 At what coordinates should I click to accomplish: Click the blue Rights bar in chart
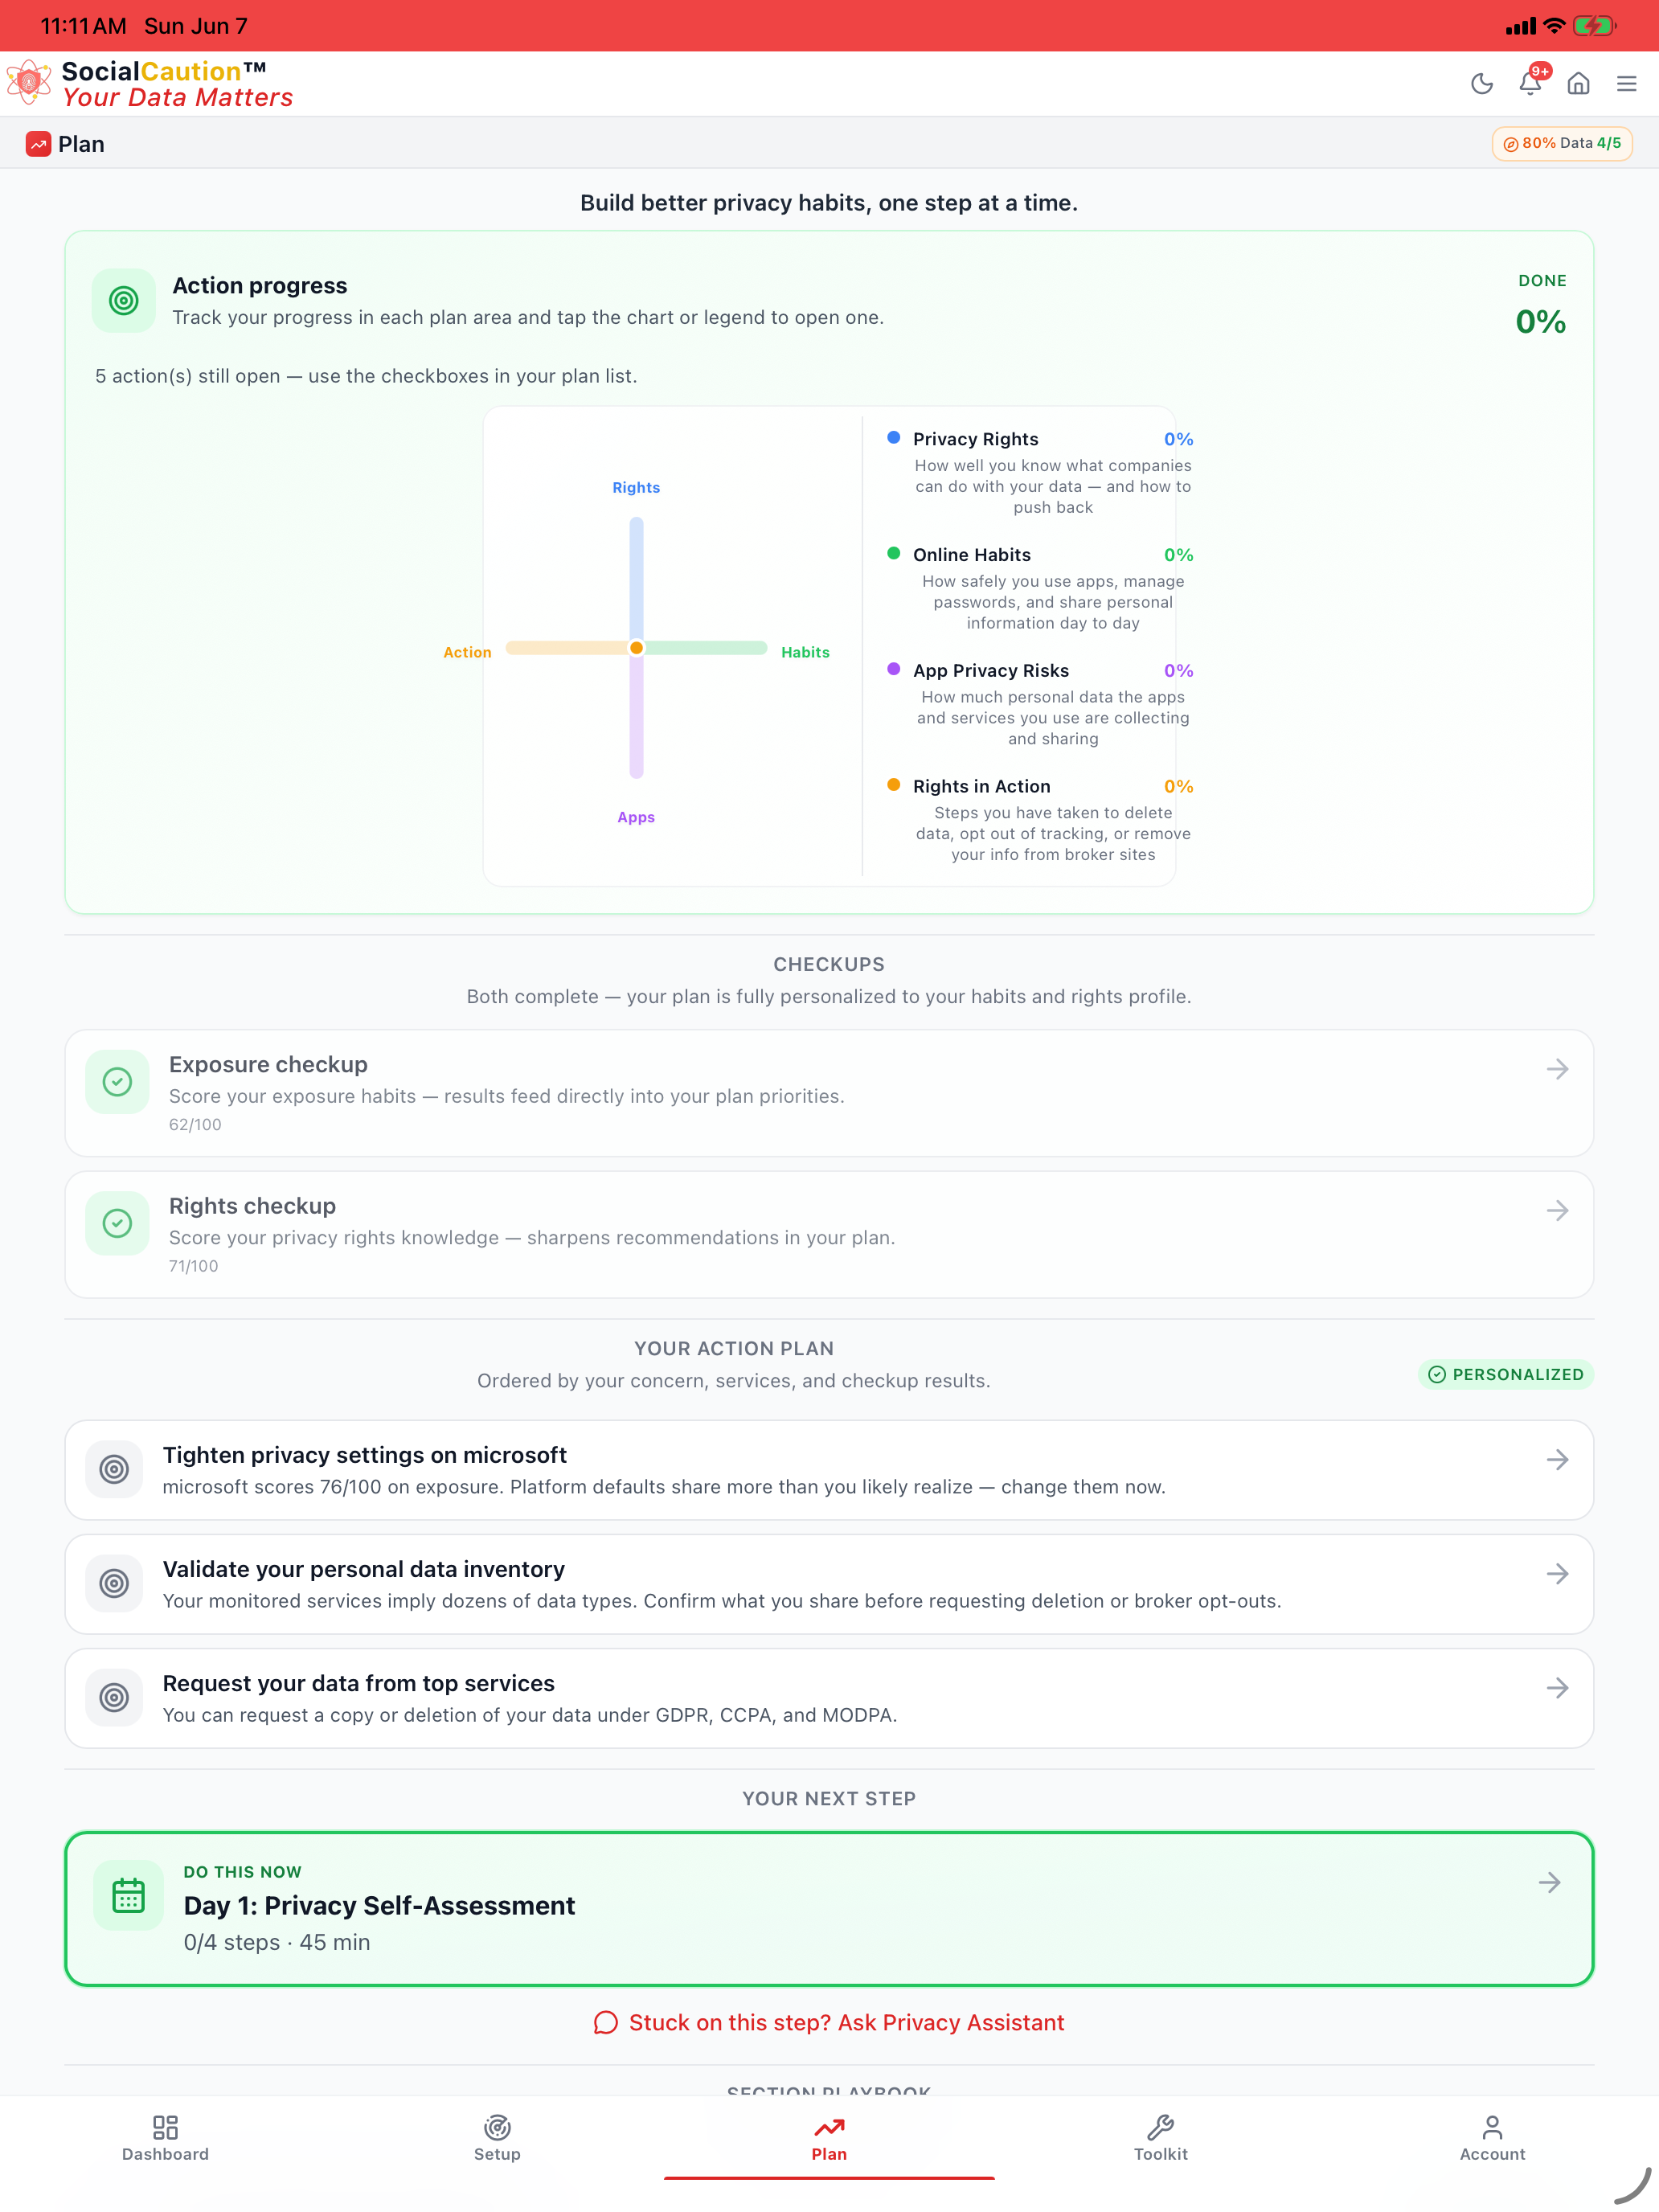[x=636, y=577]
